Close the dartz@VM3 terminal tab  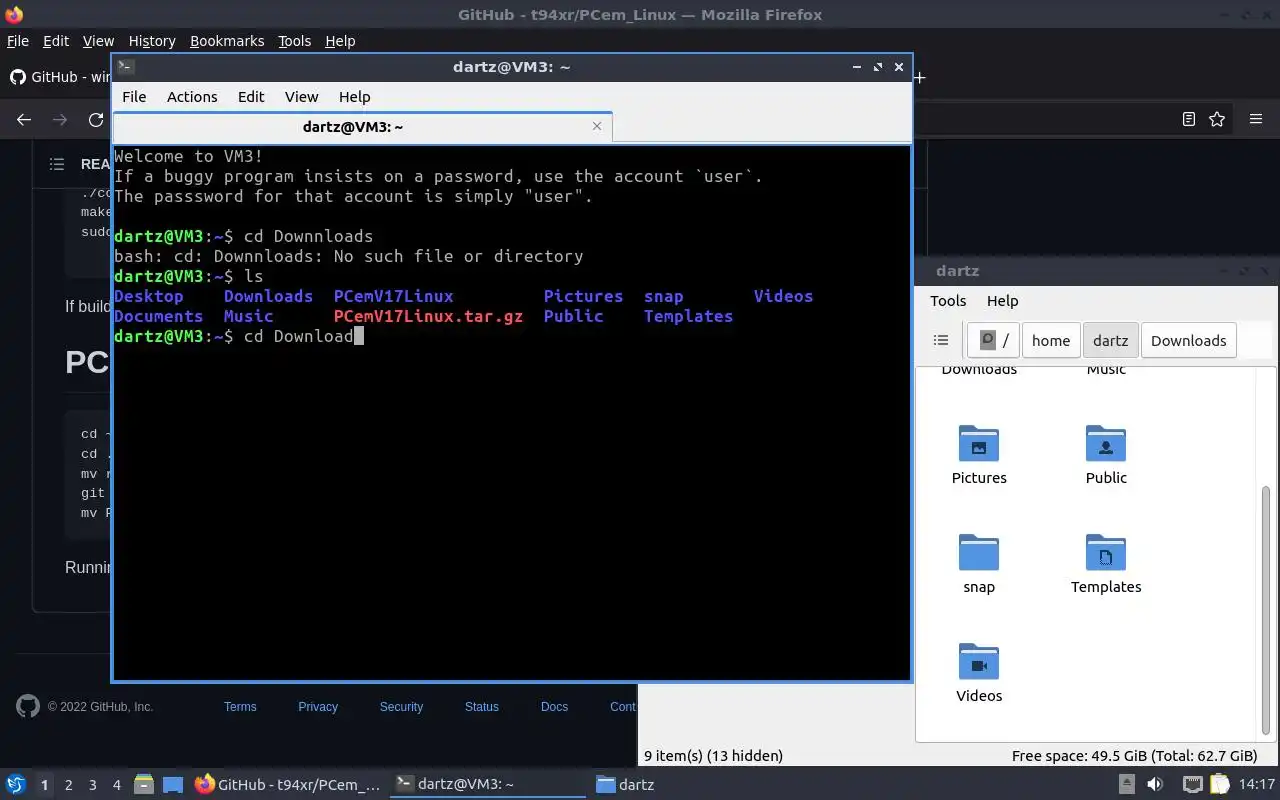click(597, 126)
